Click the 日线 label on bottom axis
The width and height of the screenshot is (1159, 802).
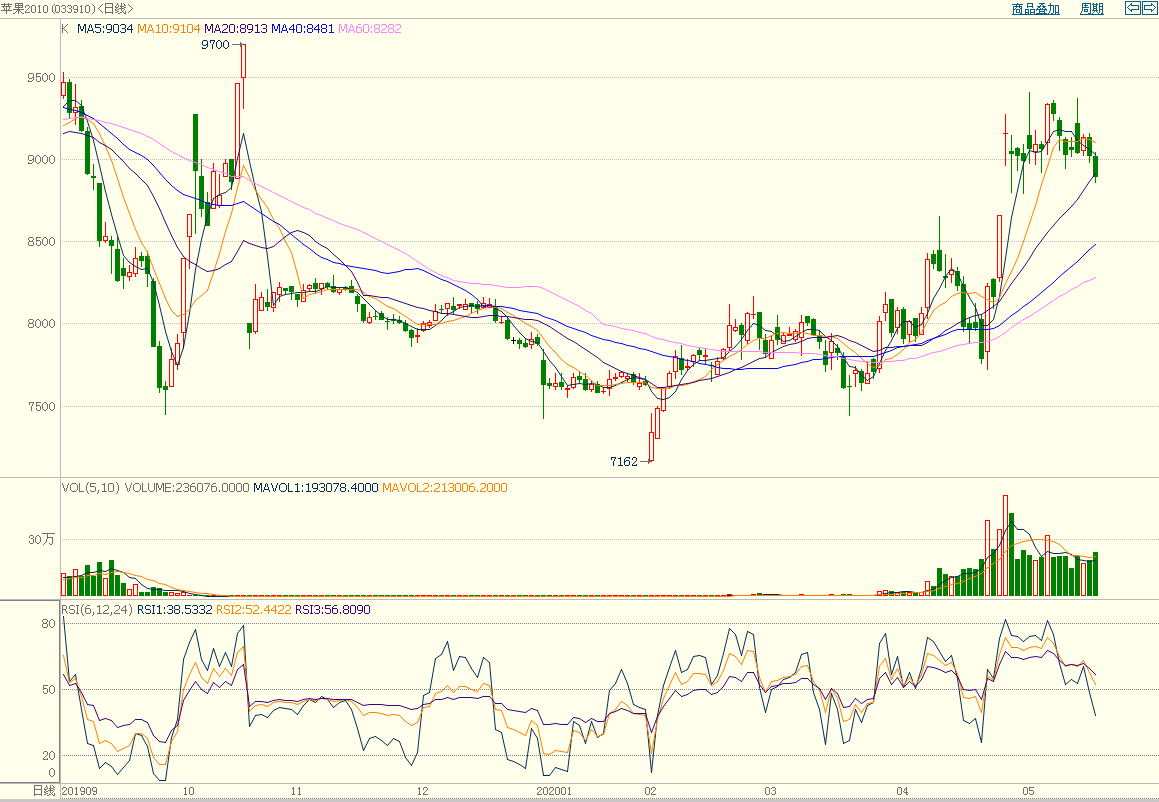43,791
